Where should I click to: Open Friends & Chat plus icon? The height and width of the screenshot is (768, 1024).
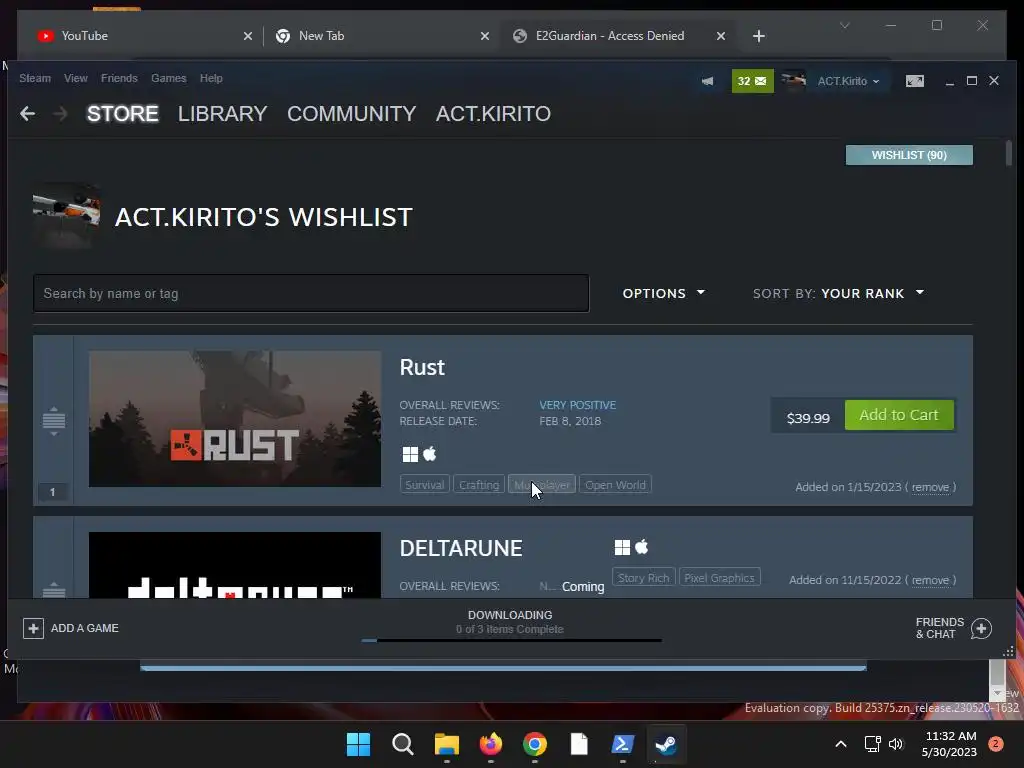click(x=982, y=628)
